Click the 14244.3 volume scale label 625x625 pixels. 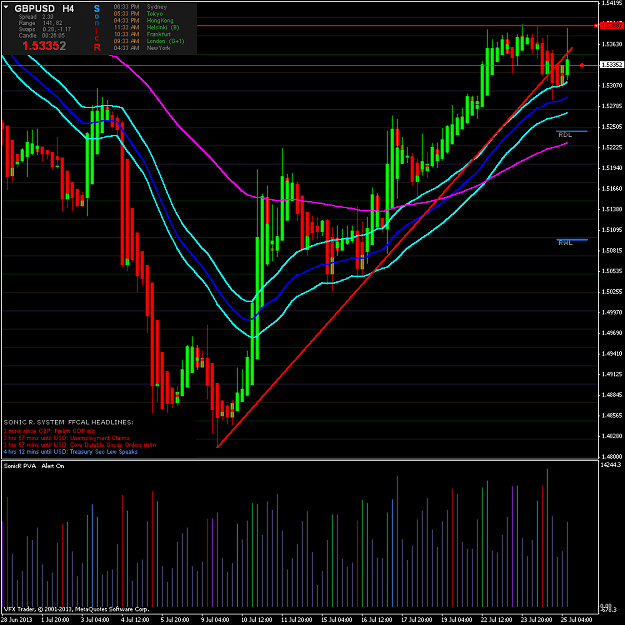pos(612,465)
